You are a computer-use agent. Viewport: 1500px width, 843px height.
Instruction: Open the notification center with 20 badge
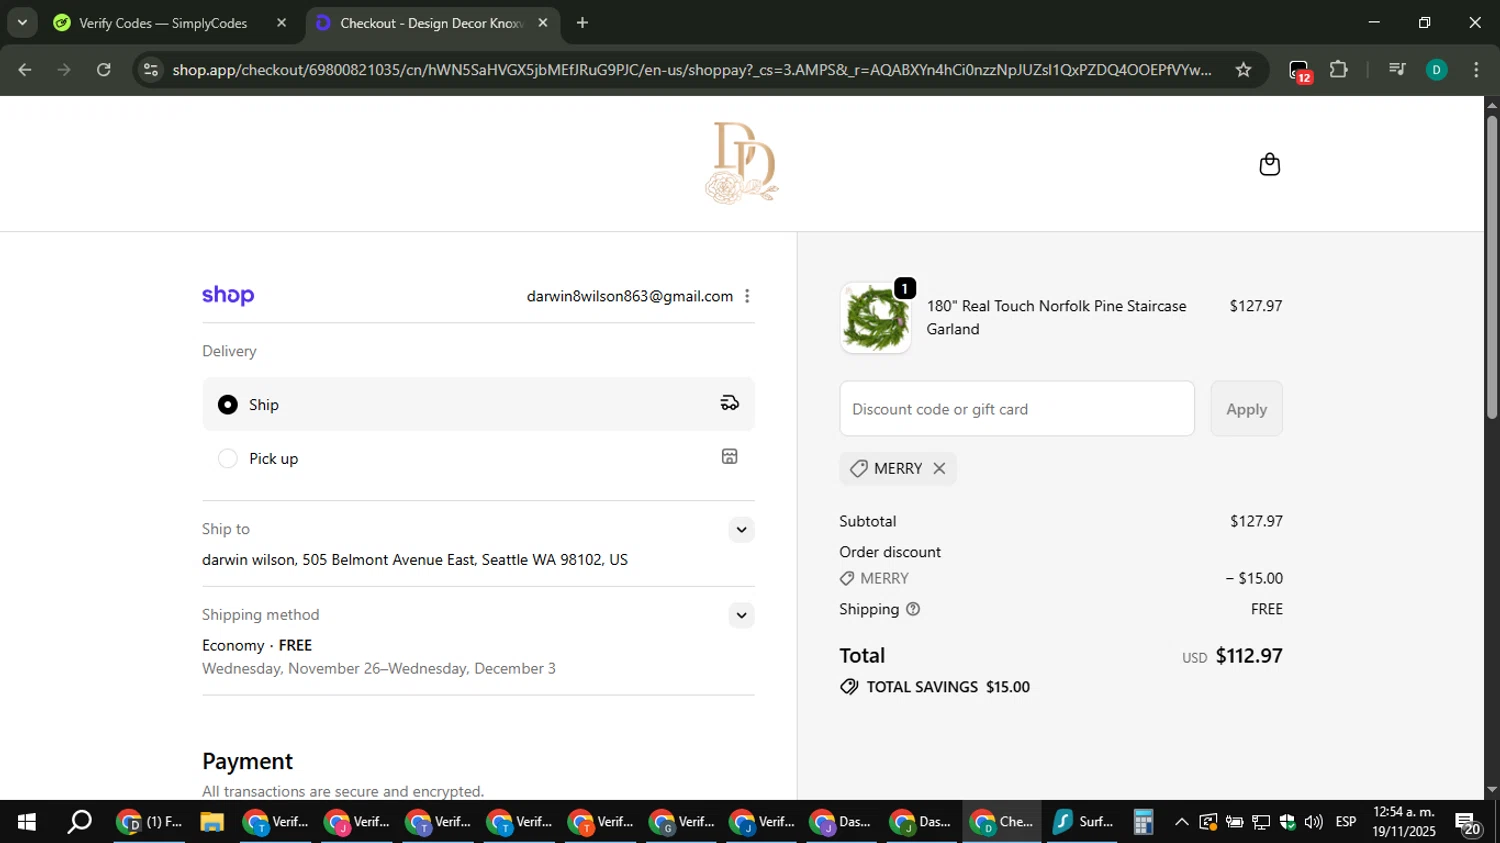1468,824
